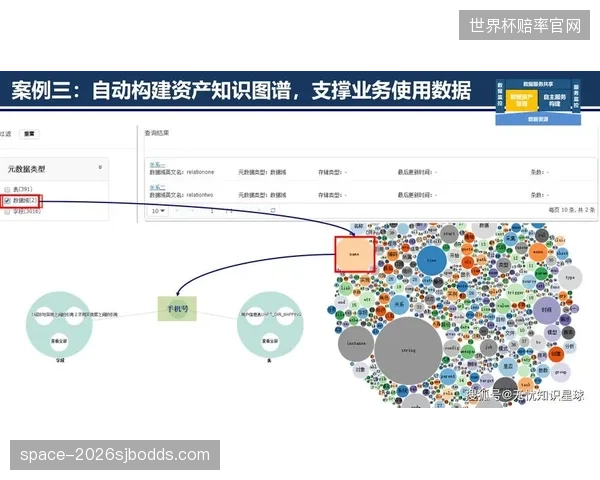
Task: Click the 元数据类型 panel header
Action: 54,169
